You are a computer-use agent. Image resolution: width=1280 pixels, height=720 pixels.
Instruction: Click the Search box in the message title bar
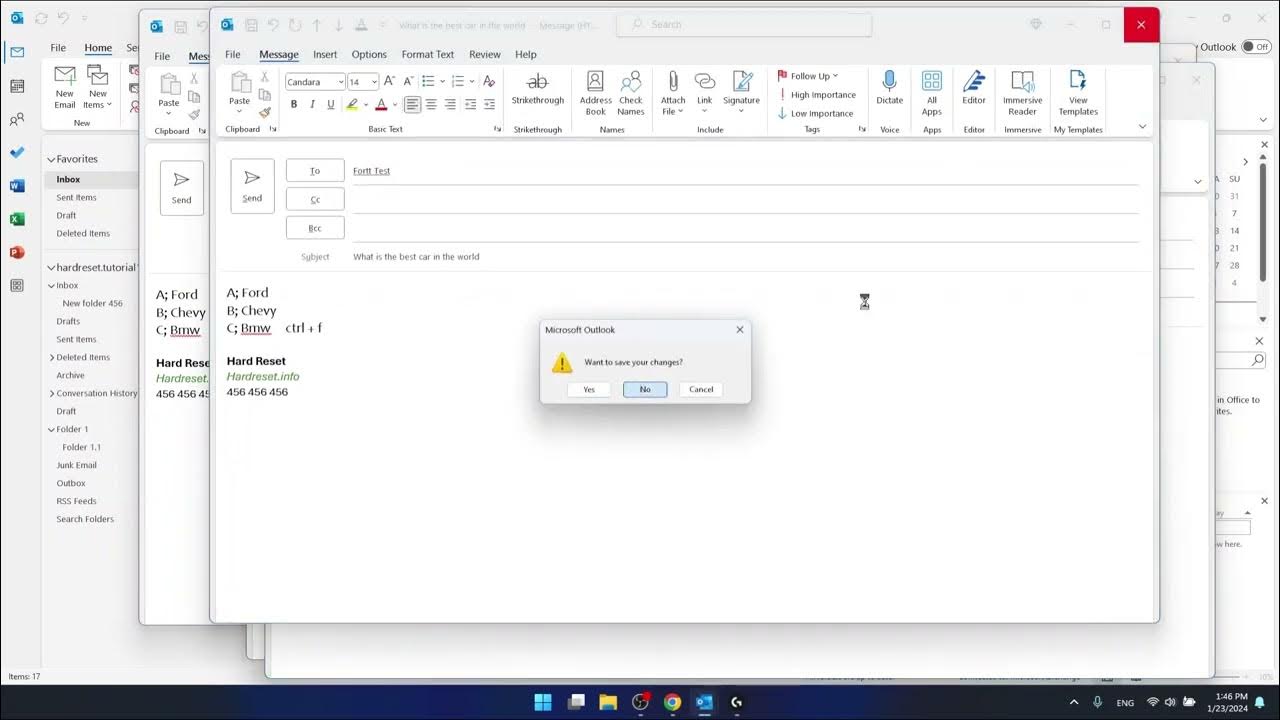(744, 24)
